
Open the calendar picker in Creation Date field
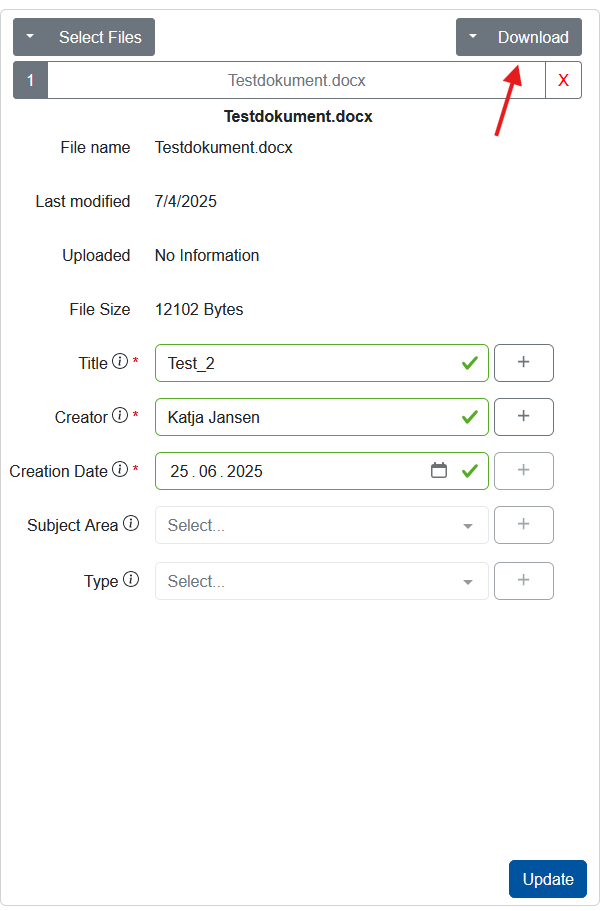(439, 470)
